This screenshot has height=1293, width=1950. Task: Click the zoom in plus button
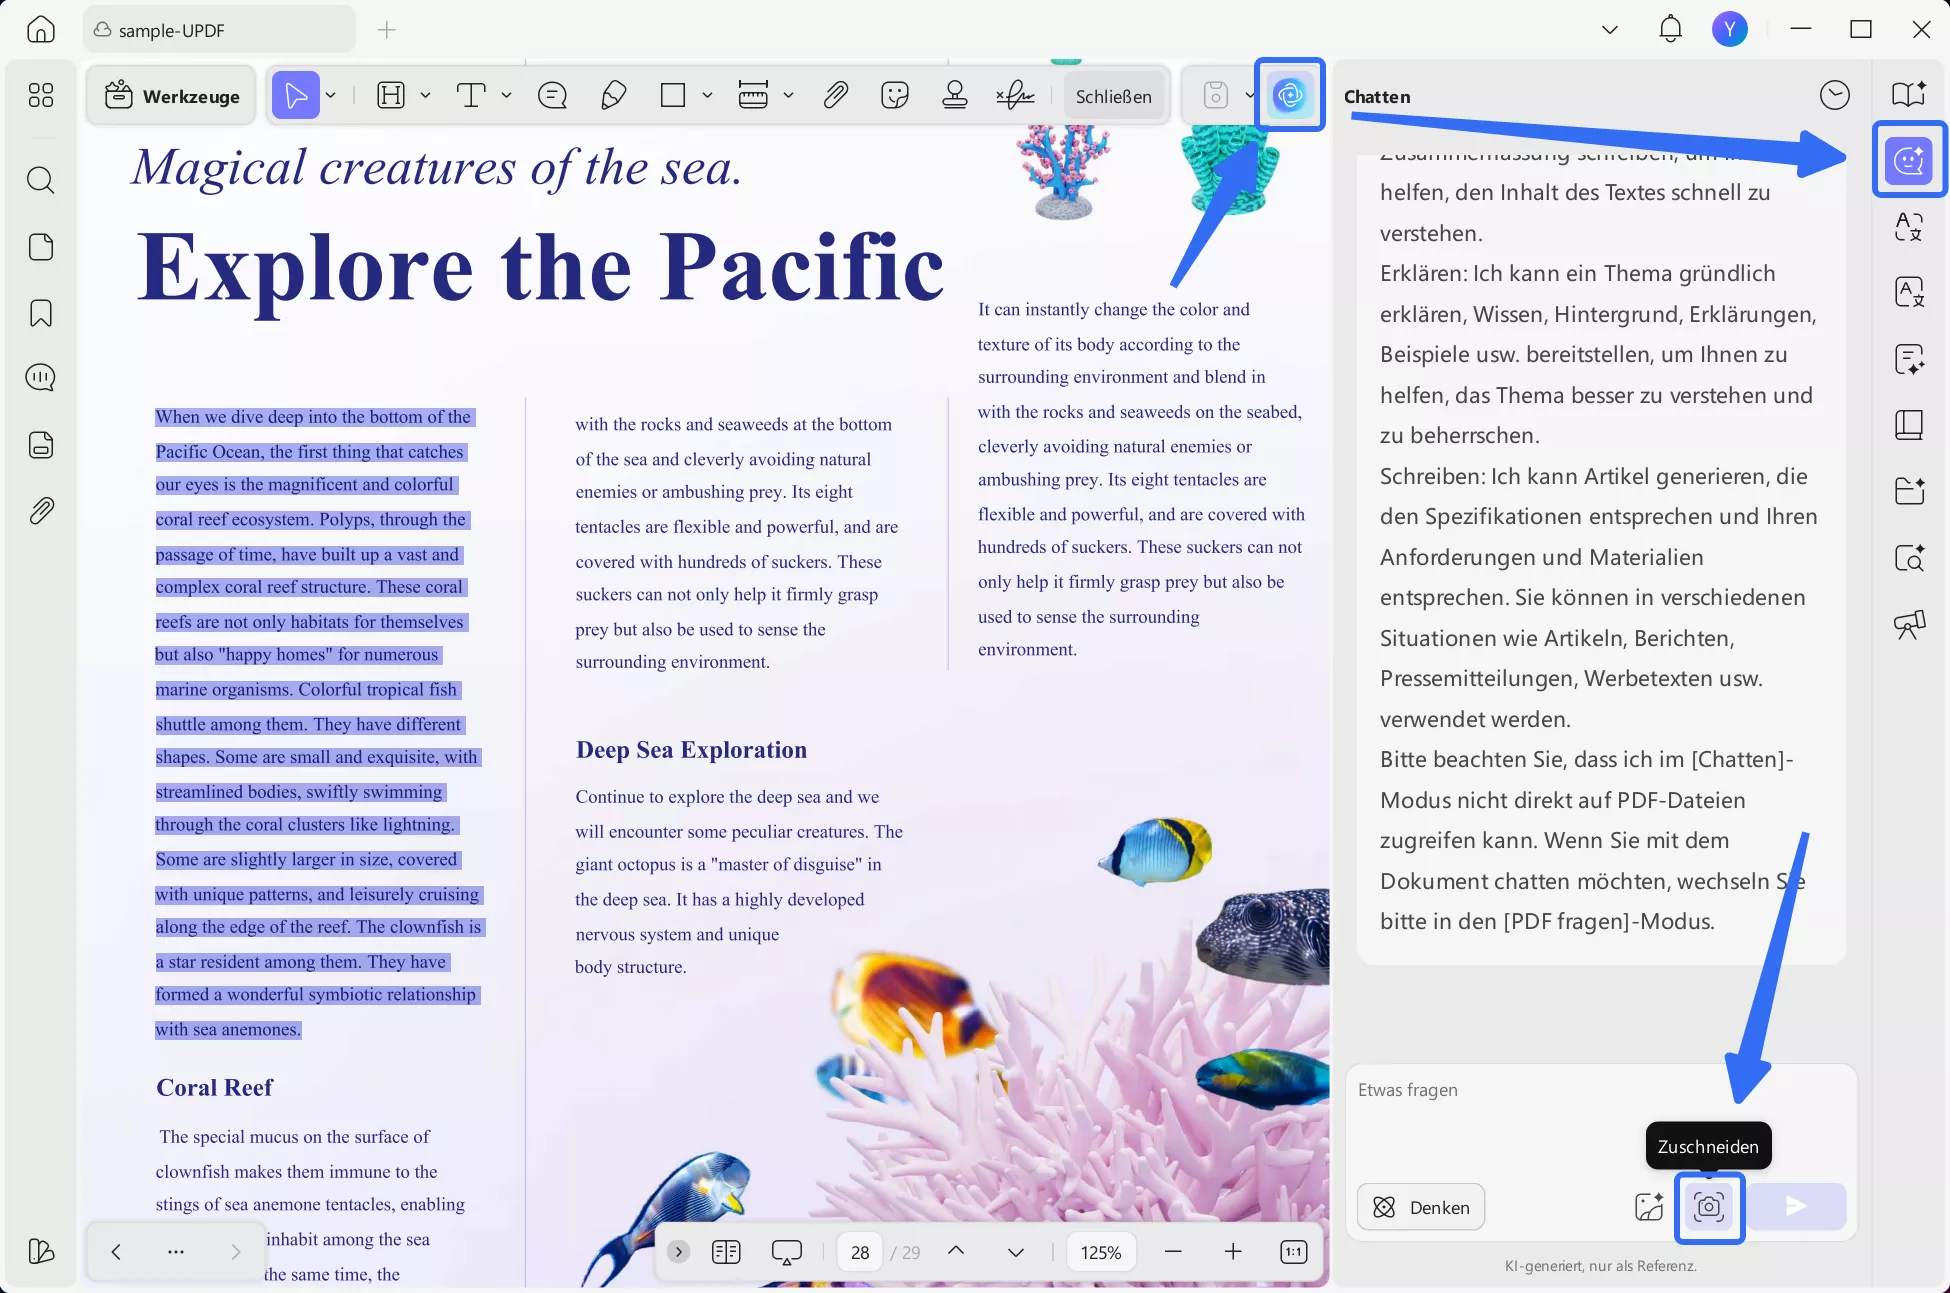[x=1233, y=1252]
